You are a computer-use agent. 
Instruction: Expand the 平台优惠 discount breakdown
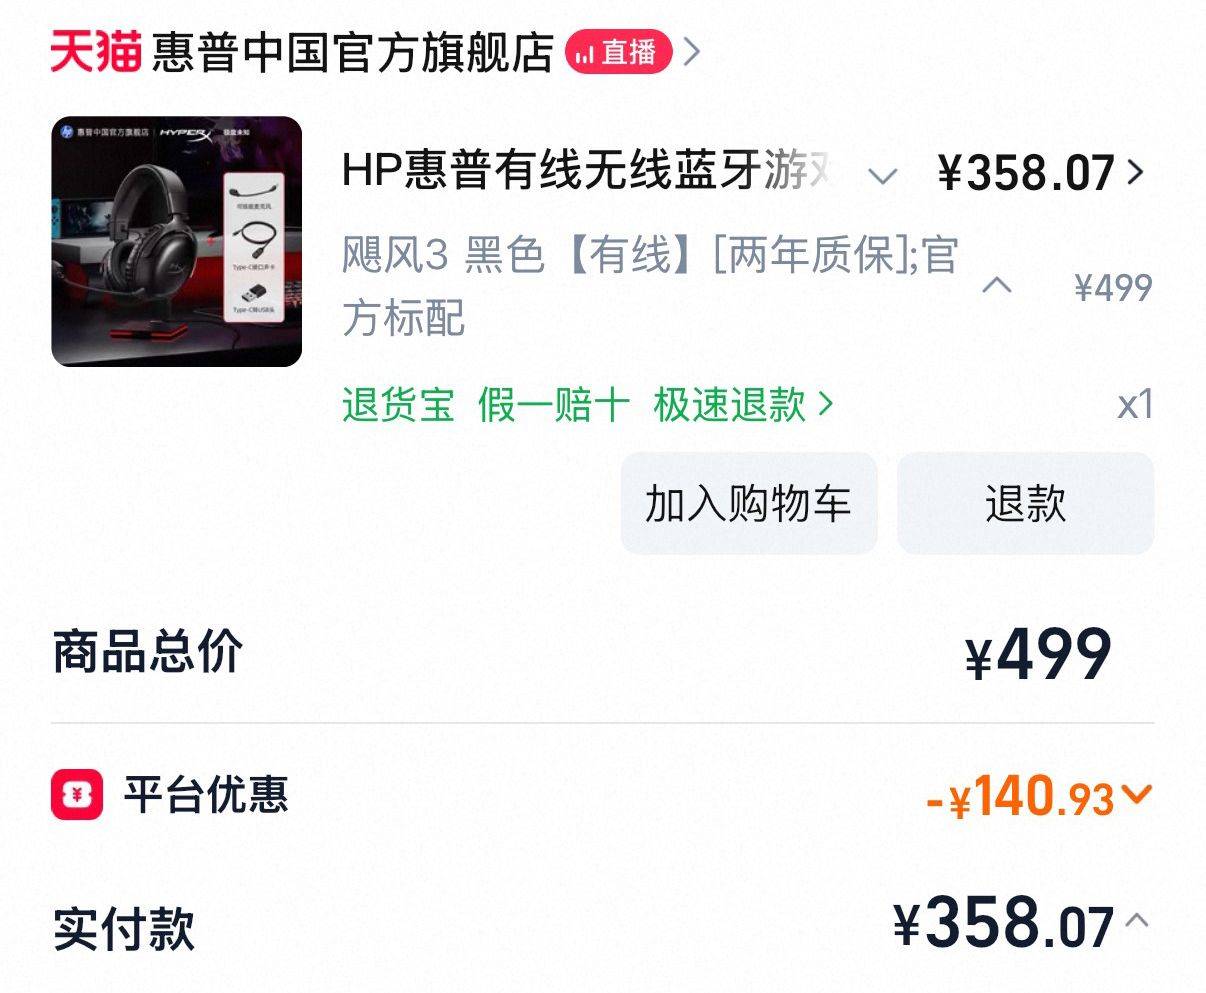[1137, 795]
